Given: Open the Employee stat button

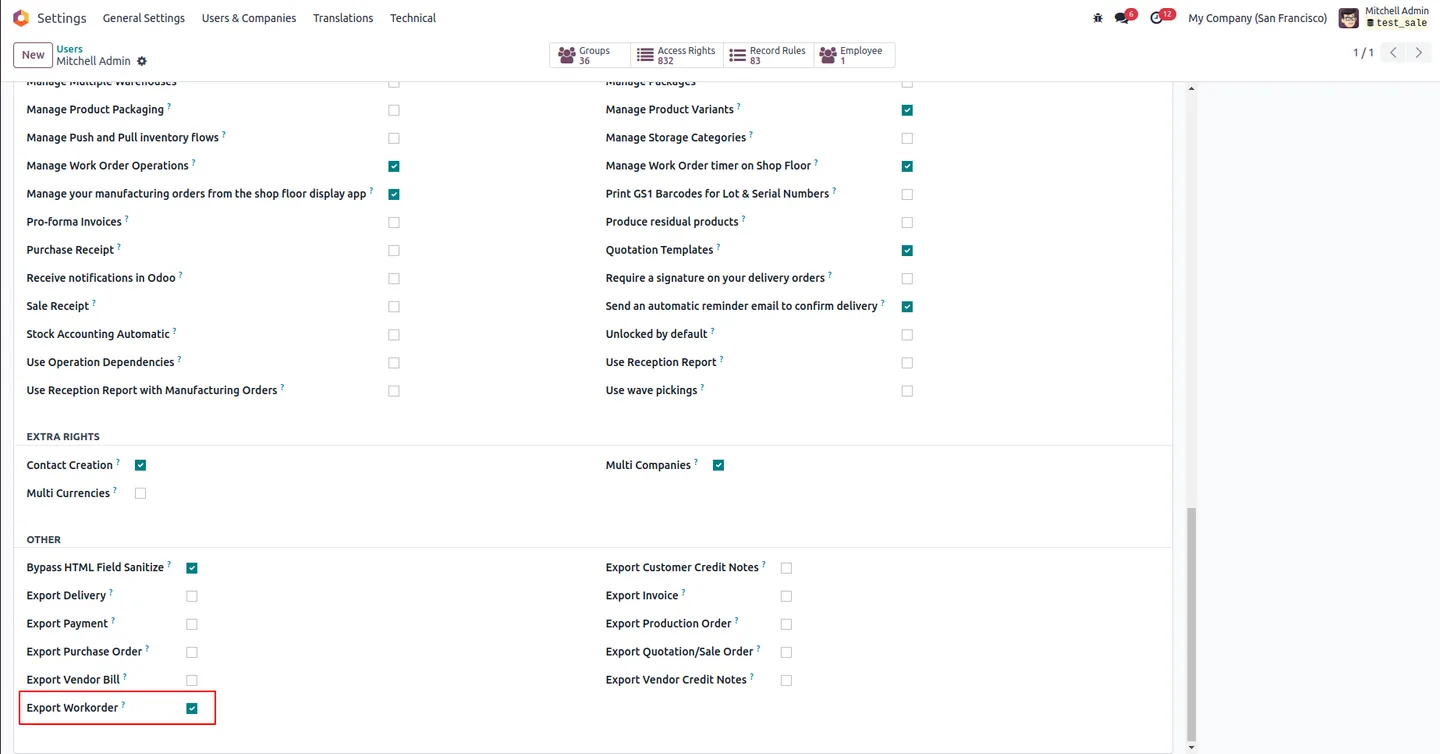Looking at the screenshot, I should 854,55.
